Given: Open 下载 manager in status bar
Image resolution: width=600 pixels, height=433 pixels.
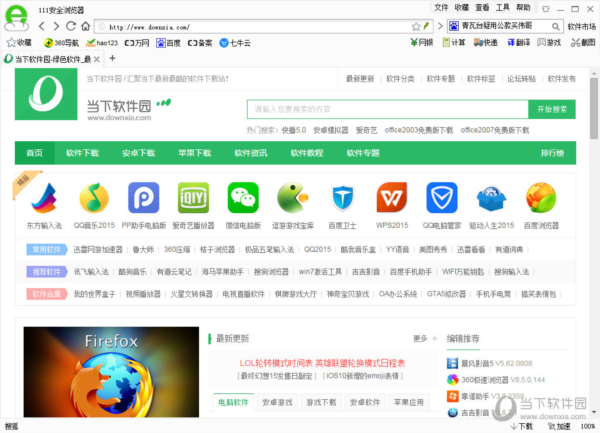Looking at the screenshot, I should pos(522,426).
